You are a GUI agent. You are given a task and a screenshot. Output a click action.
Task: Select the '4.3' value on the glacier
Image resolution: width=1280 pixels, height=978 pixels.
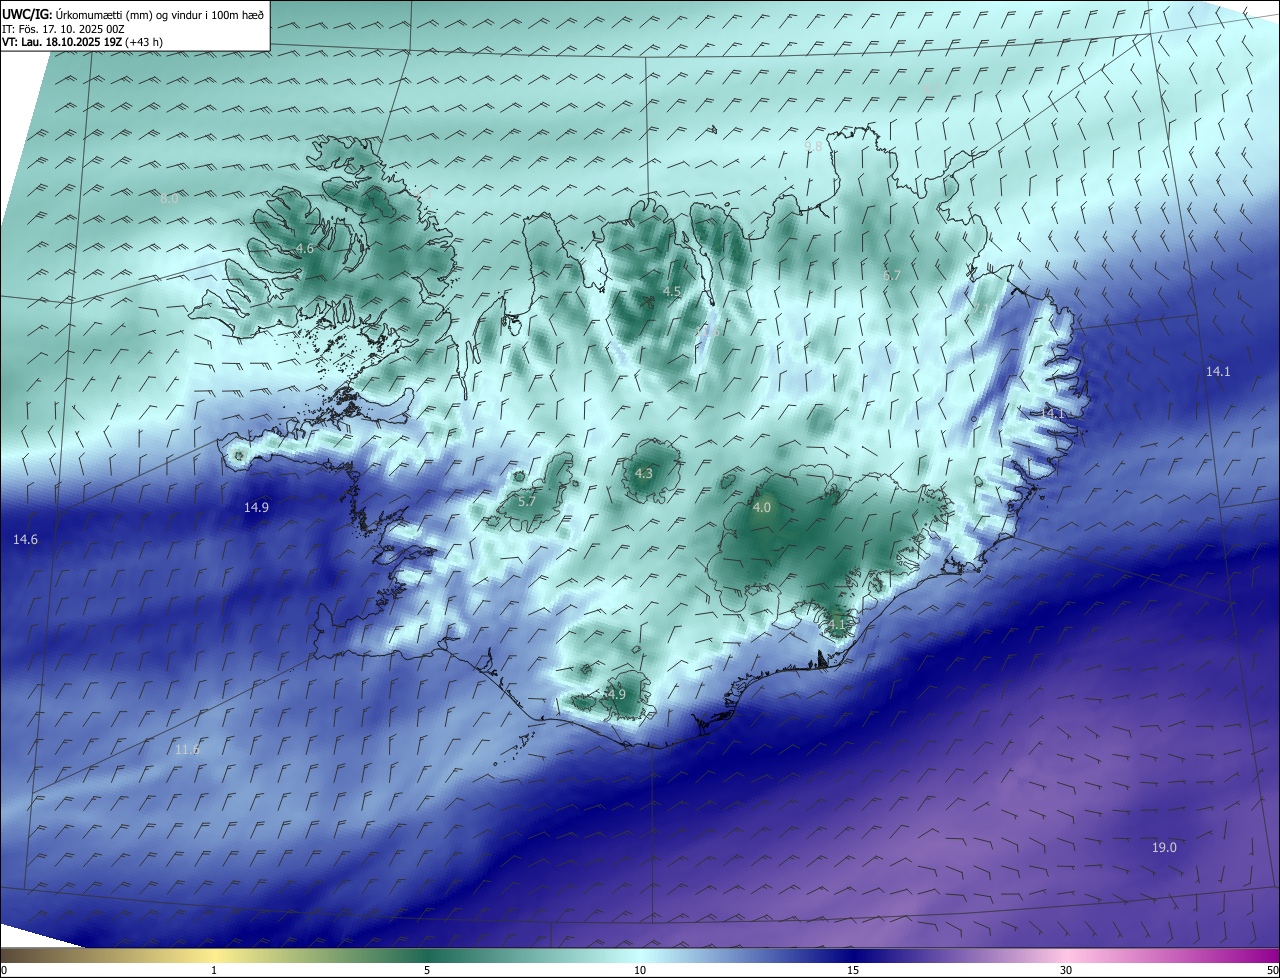(x=644, y=474)
